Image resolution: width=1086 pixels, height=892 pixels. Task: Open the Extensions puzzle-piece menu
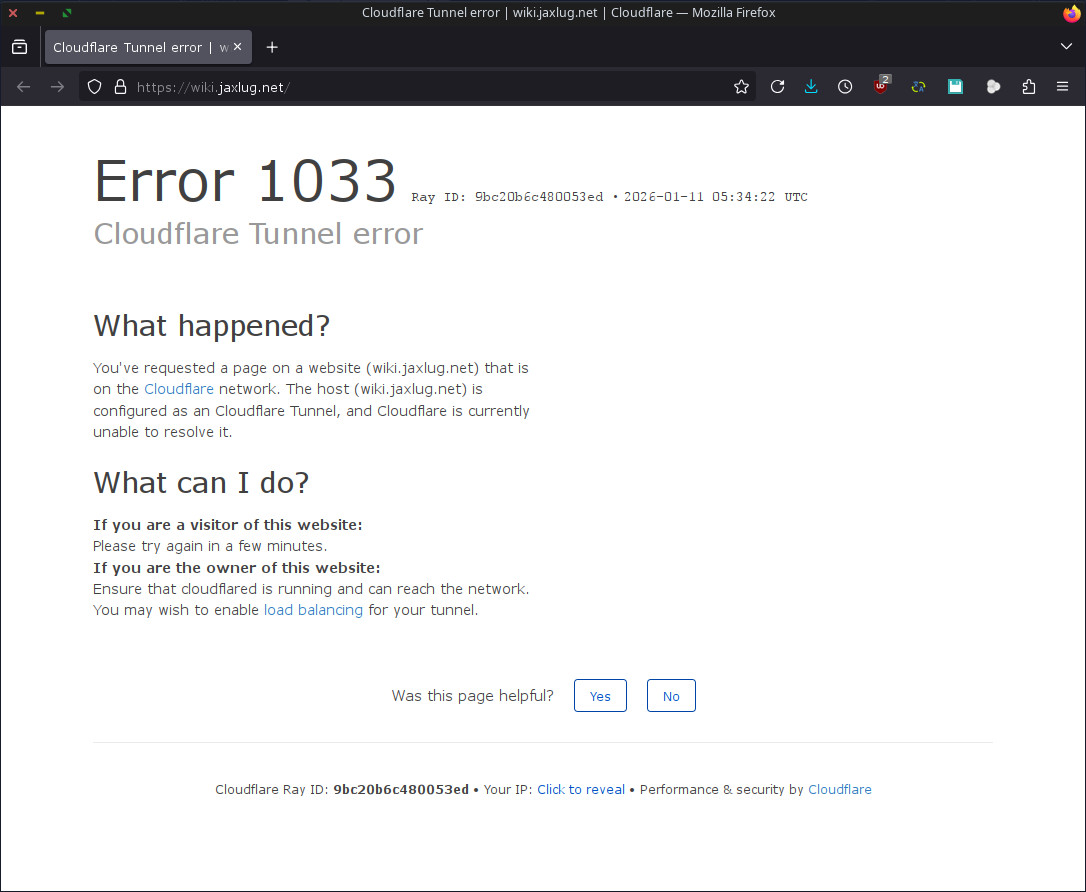pos(1029,86)
